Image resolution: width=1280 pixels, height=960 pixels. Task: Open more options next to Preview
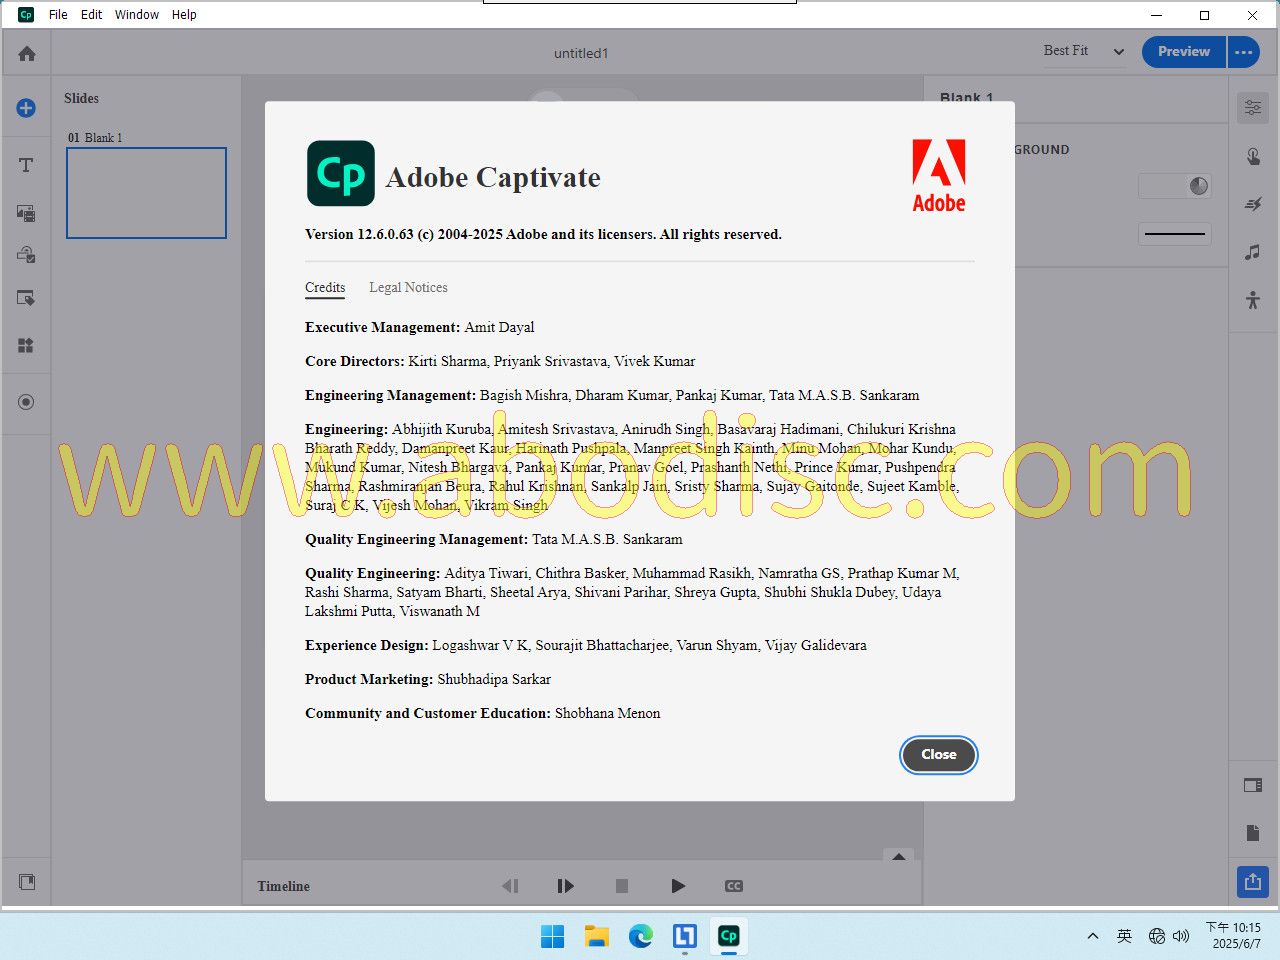coord(1244,52)
